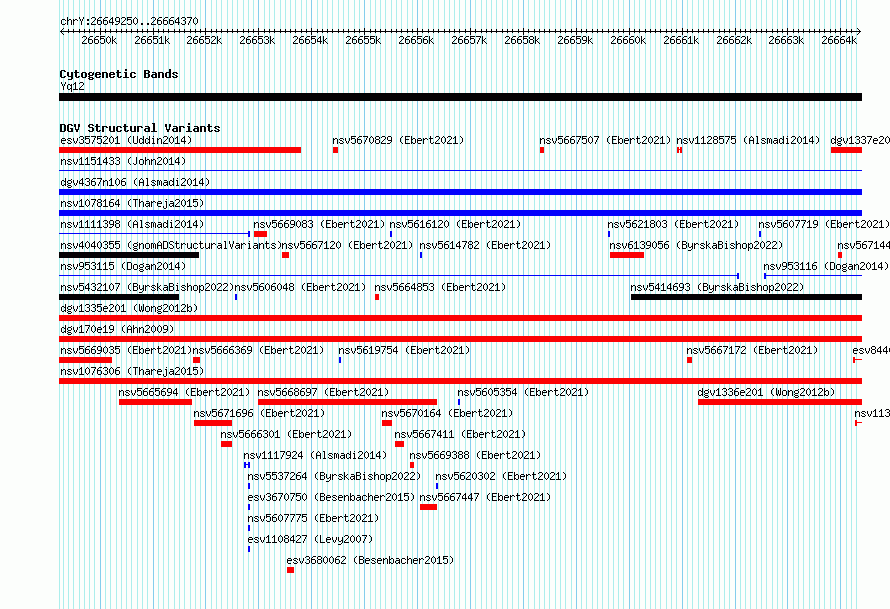Select the nsv5670829 (Ebert2021) variant label
This screenshot has height=609, width=890.
398,140
